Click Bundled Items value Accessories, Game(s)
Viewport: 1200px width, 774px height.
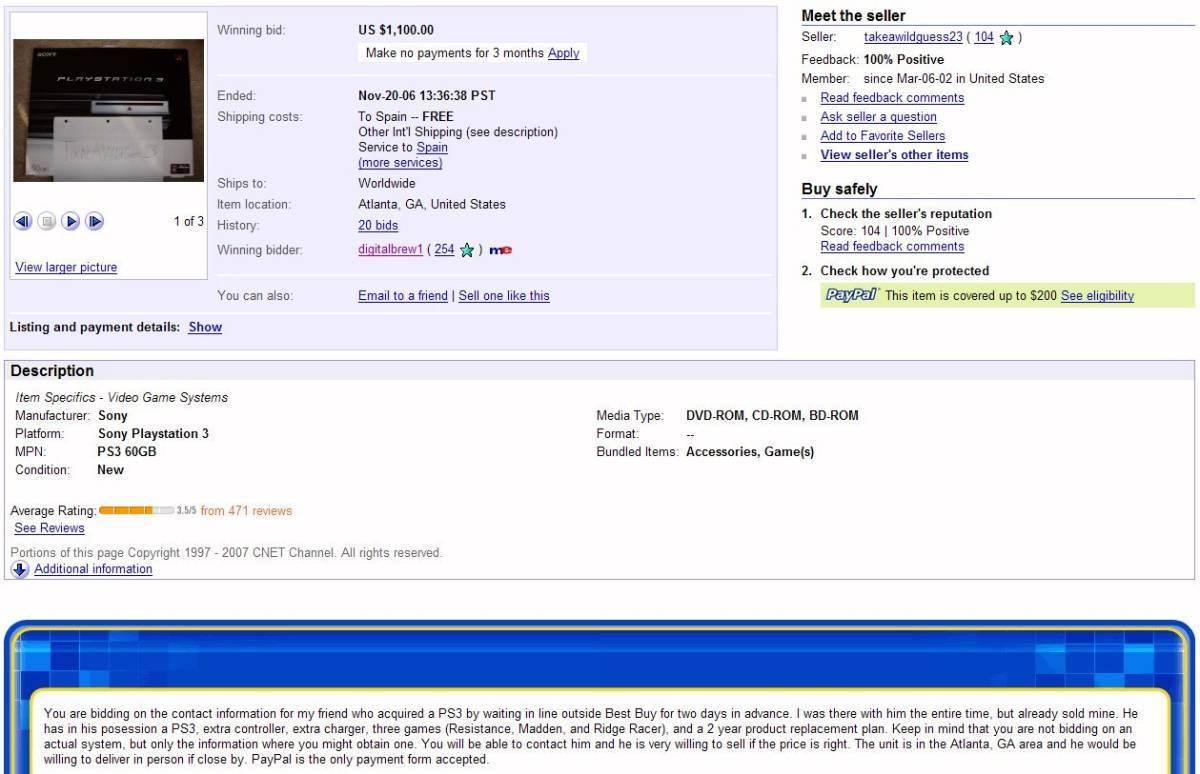(x=750, y=452)
